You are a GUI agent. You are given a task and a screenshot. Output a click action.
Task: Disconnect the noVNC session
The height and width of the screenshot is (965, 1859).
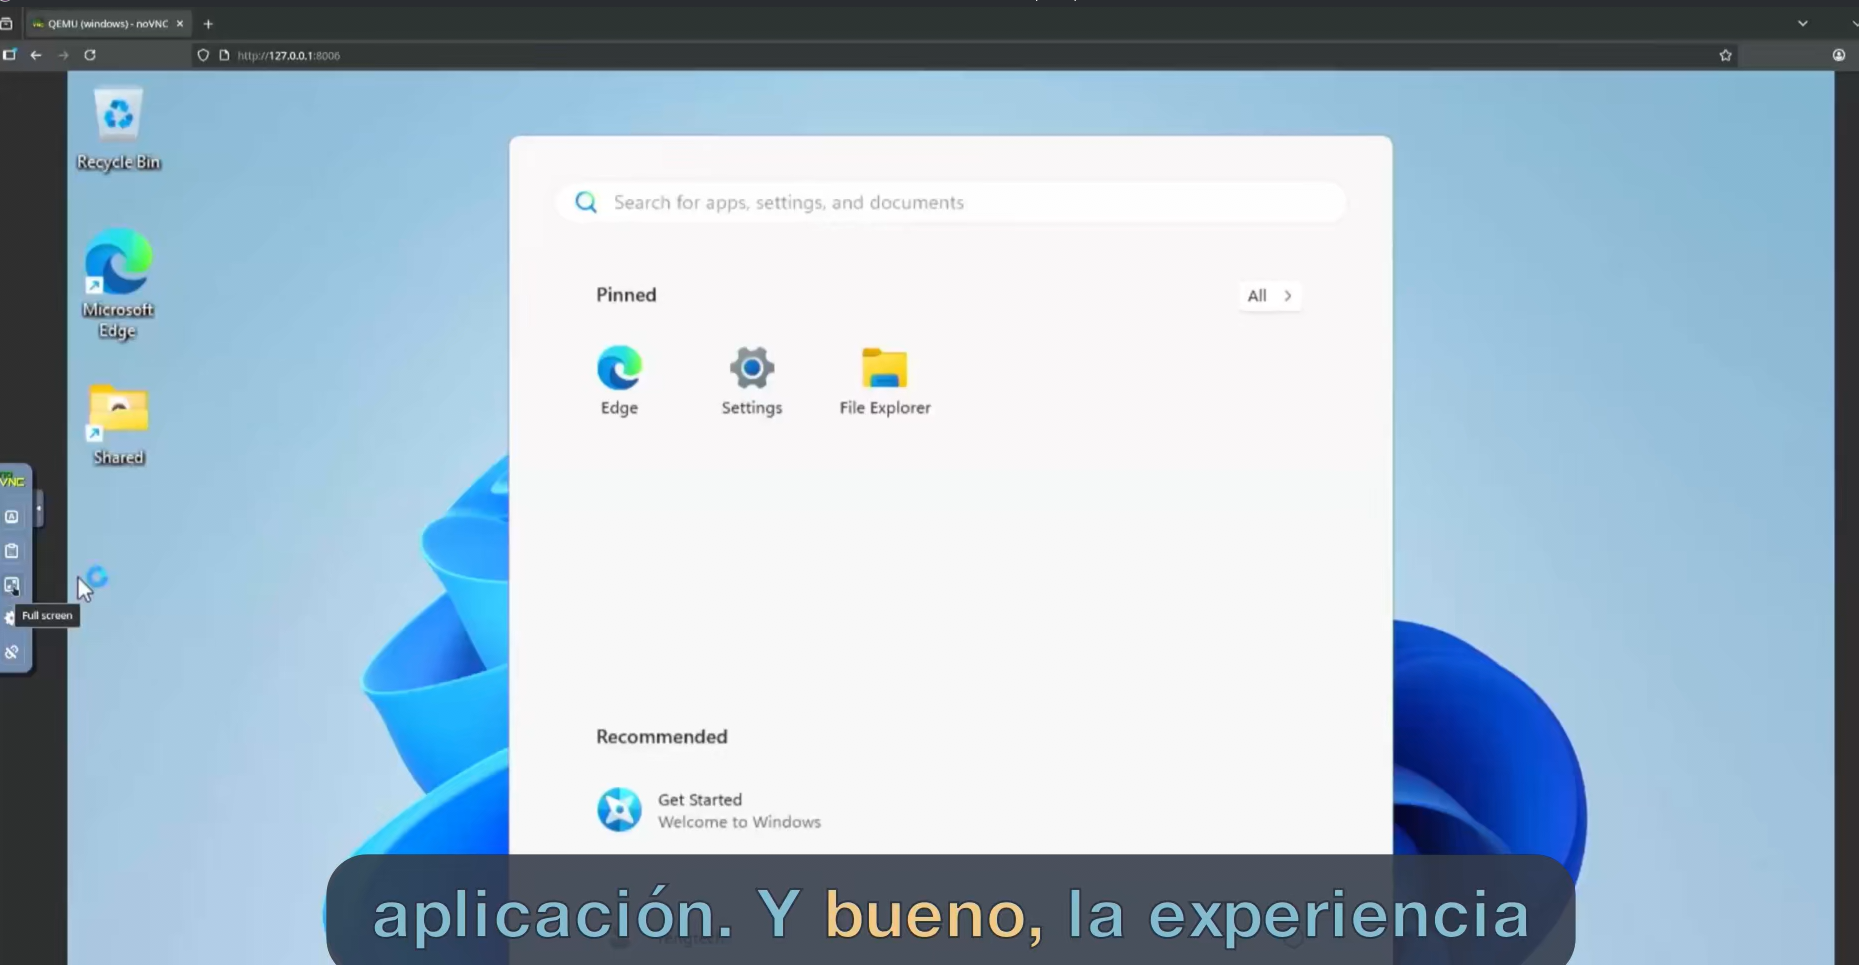click(12, 652)
